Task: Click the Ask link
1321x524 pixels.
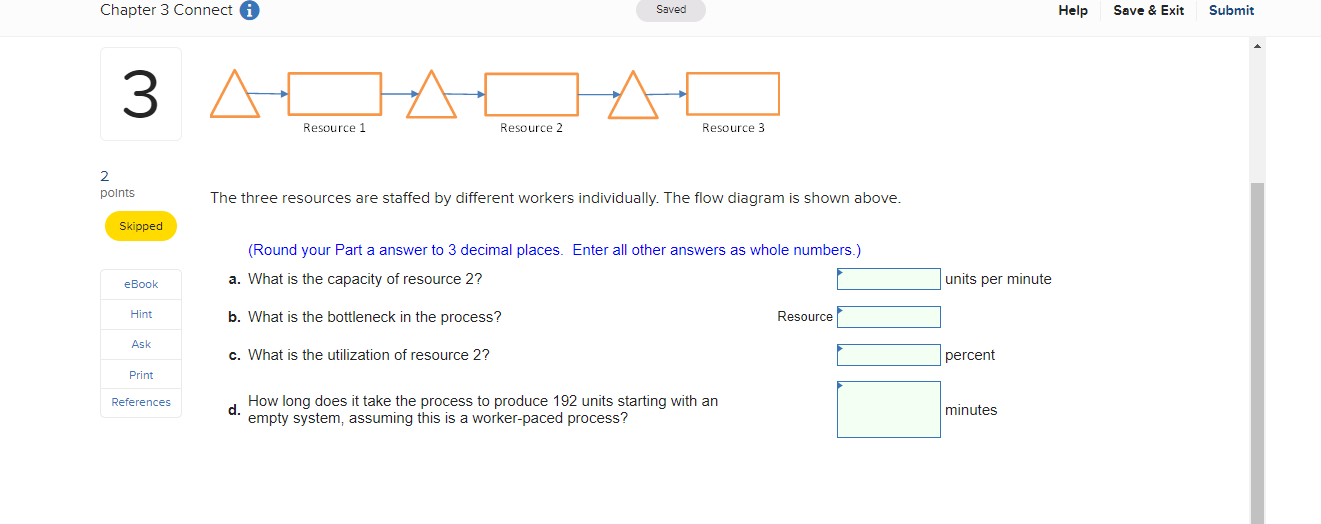Action: click(141, 344)
